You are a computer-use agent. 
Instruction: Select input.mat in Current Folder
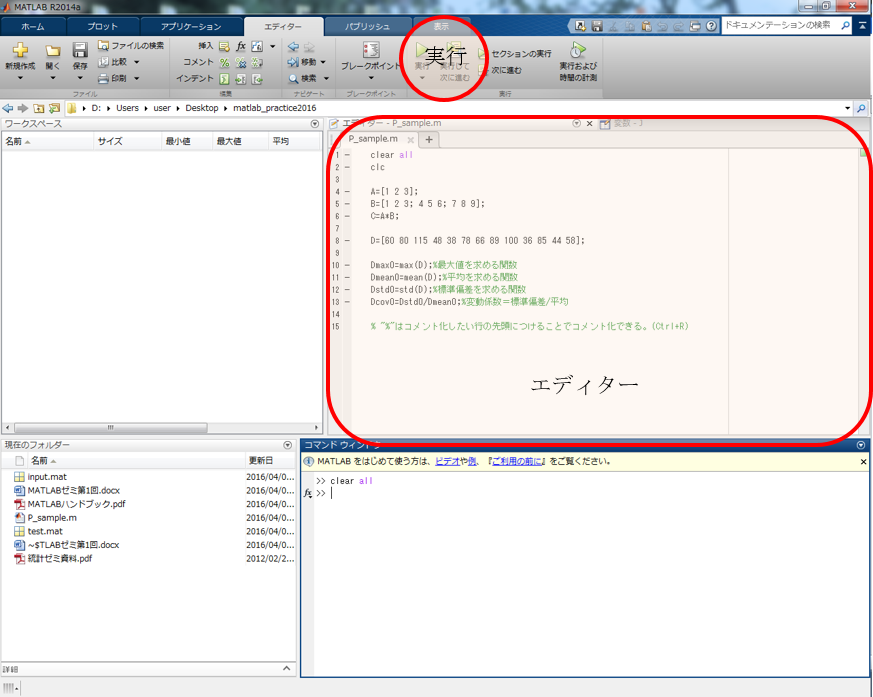tap(47, 477)
